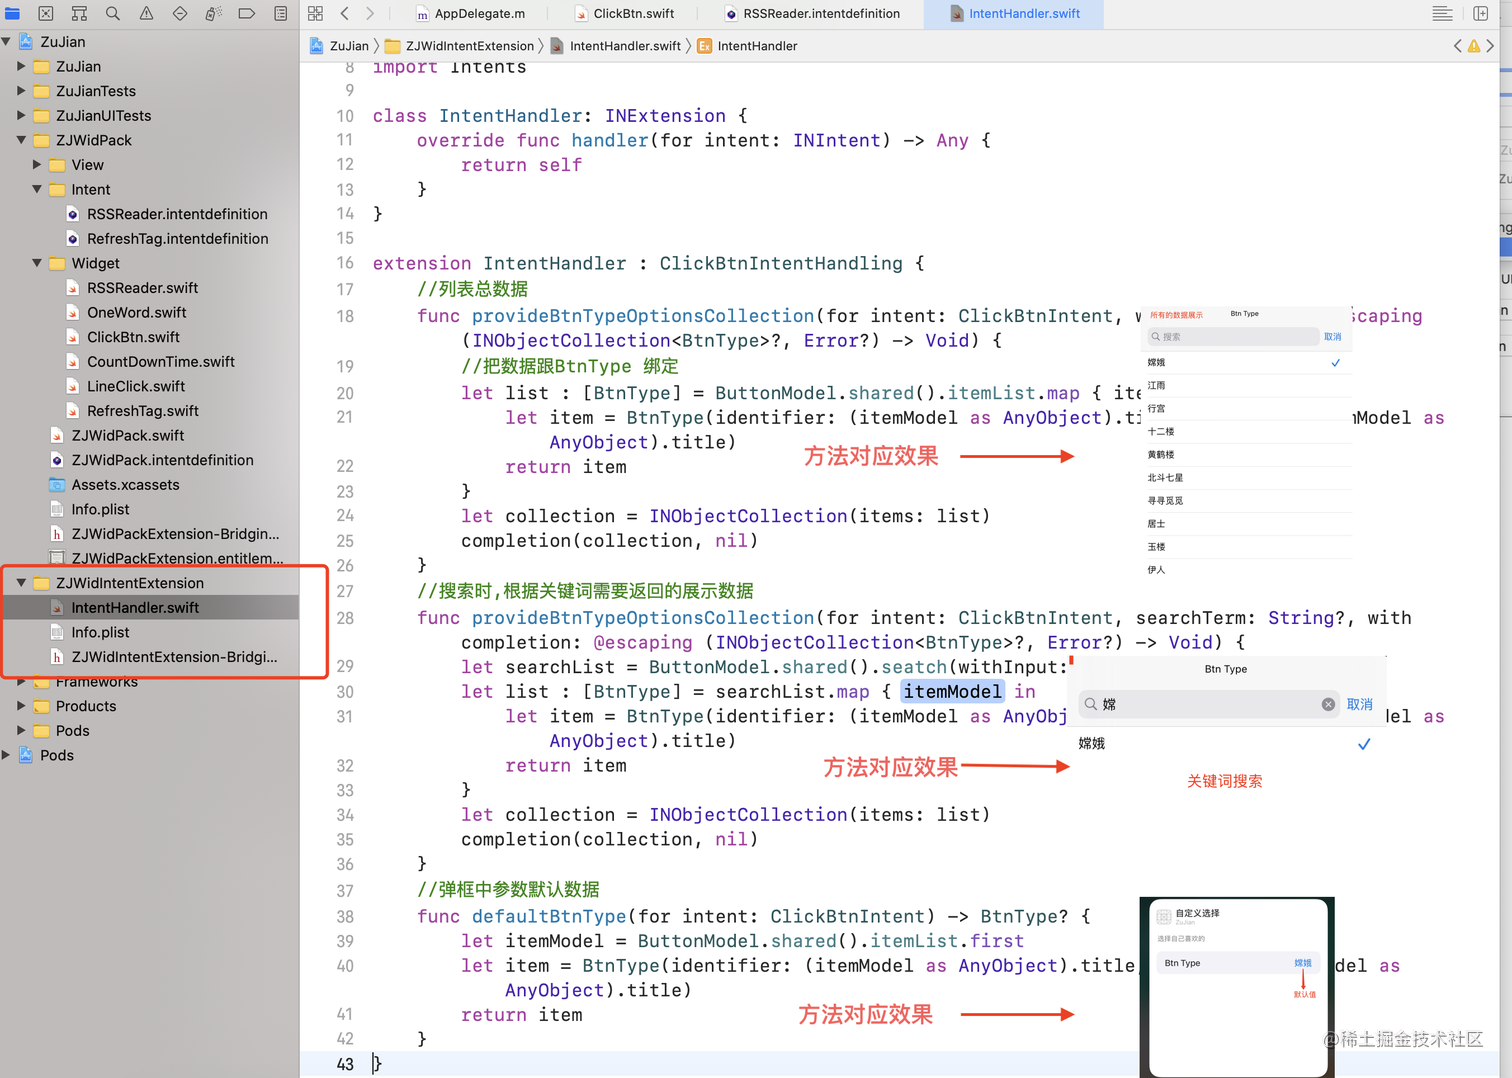Image resolution: width=1512 pixels, height=1078 pixels.
Task: Click line number 28 in the gutter
Action: pos(345,618)
